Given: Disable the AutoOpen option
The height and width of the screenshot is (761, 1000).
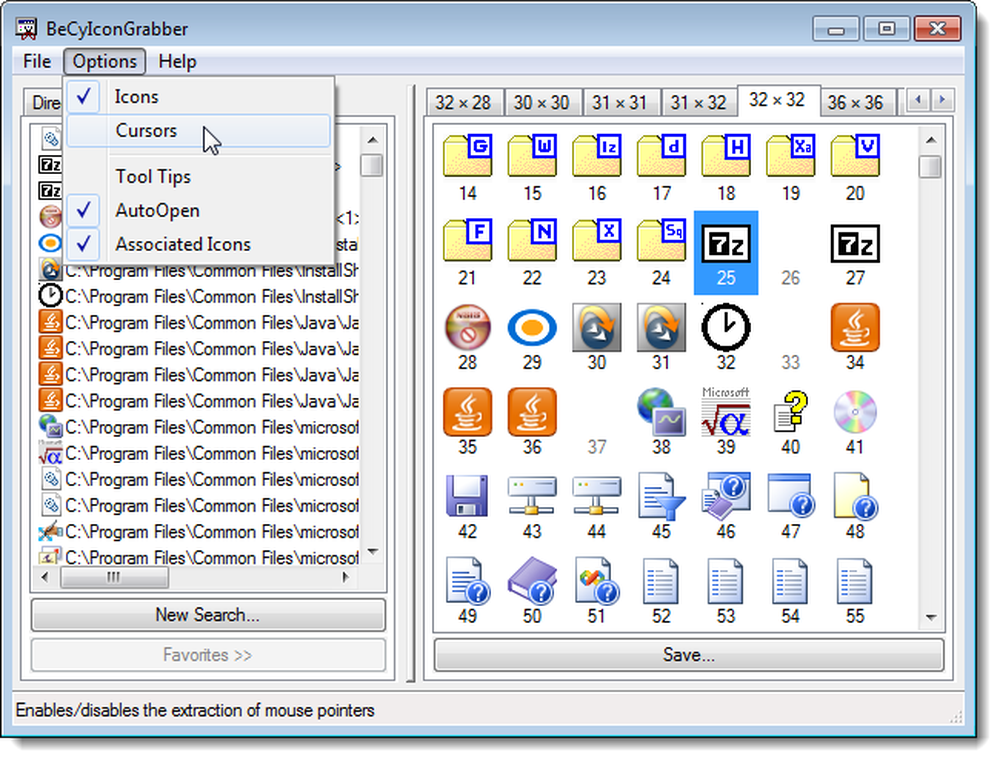Looking at the screenshot, I should (x=198, y=211).
